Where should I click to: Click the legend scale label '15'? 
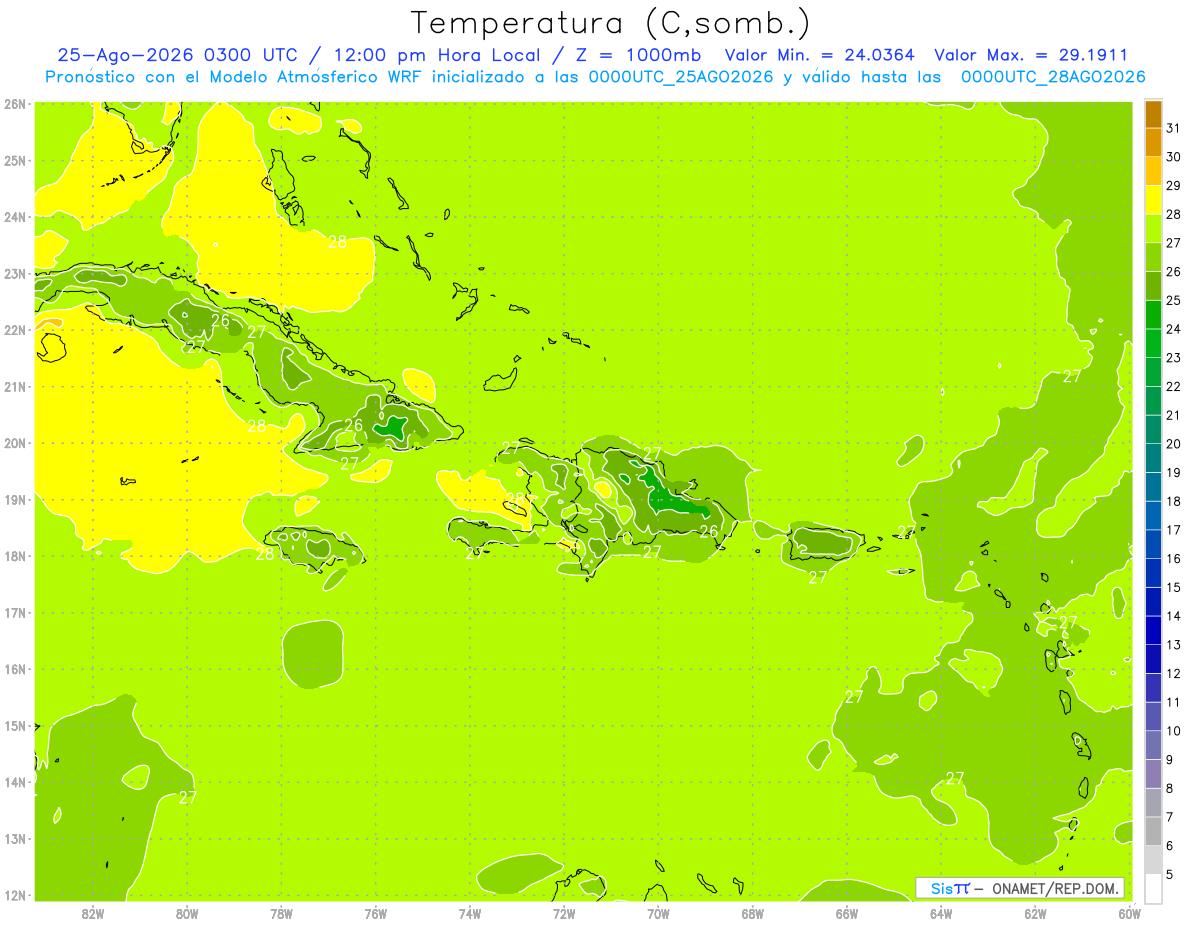1173,587
